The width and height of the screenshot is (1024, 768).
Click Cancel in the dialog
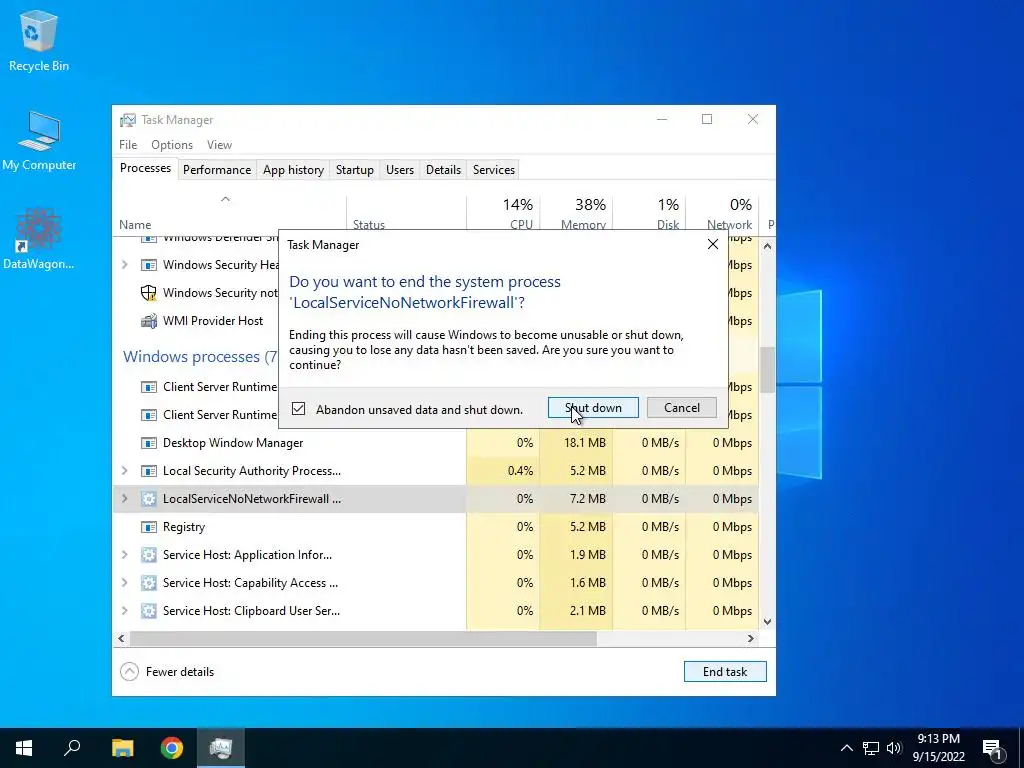[x=682, y=408]
